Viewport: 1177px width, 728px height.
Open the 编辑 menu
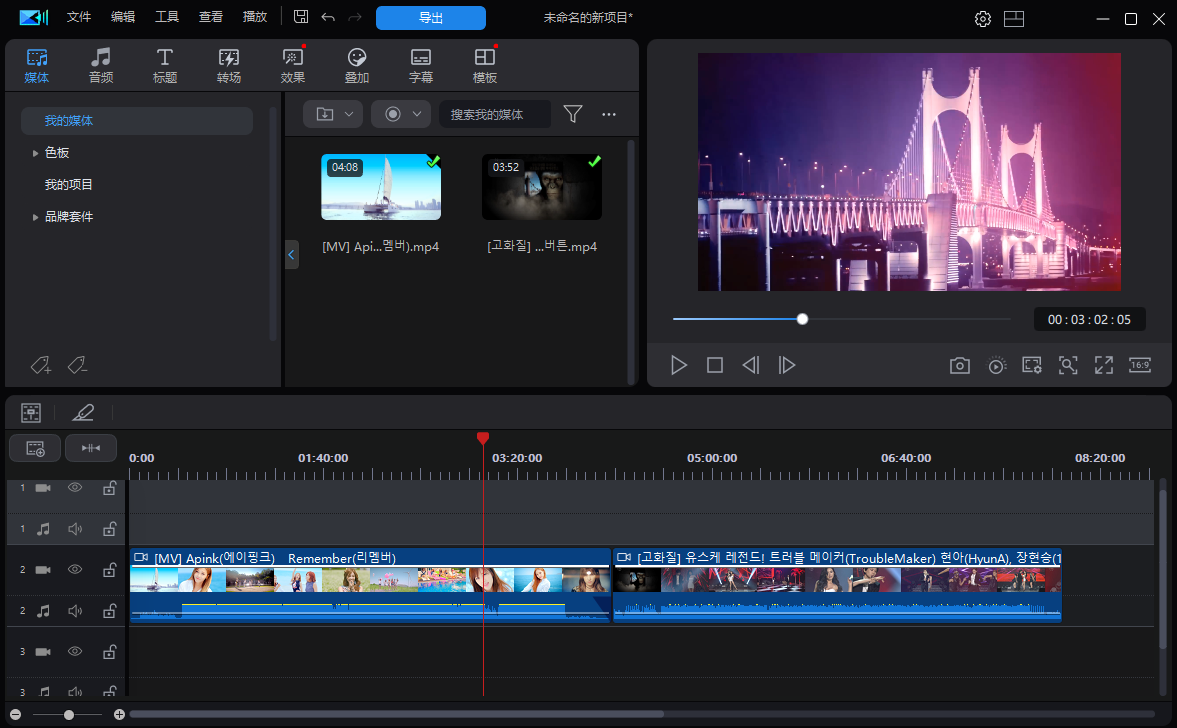point(123,17)
